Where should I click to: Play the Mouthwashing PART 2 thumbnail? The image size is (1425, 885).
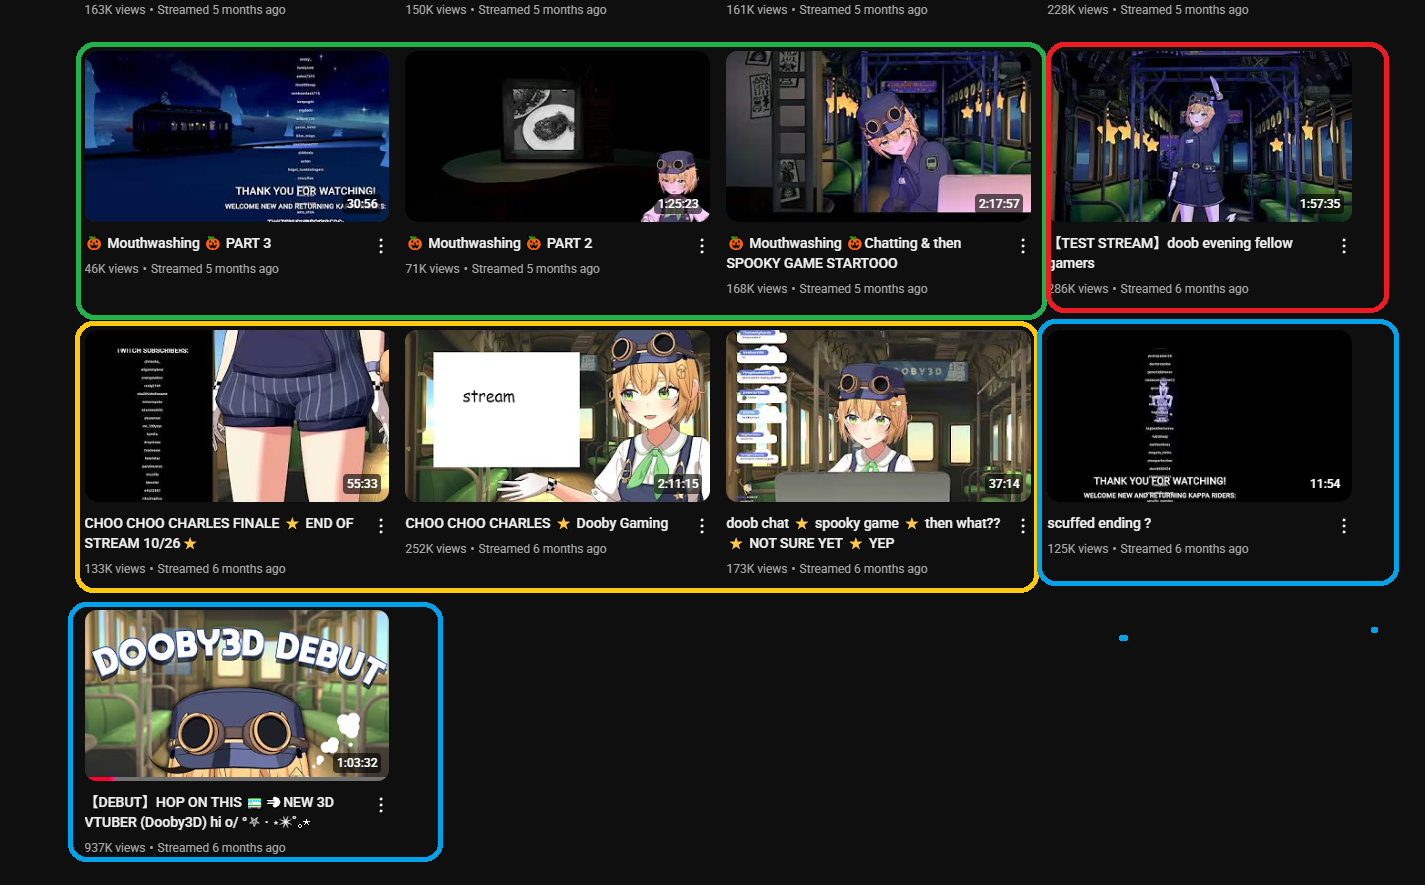[x=557, y=136]
